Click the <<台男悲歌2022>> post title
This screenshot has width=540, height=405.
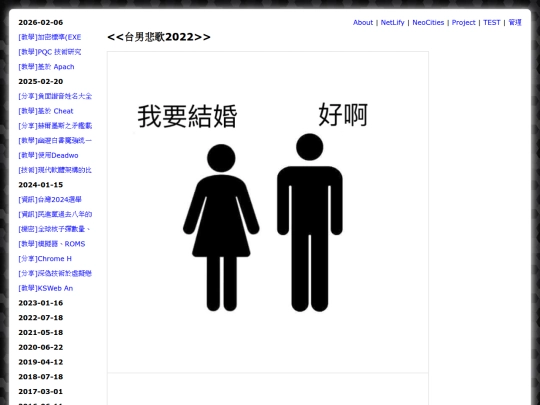159,37
